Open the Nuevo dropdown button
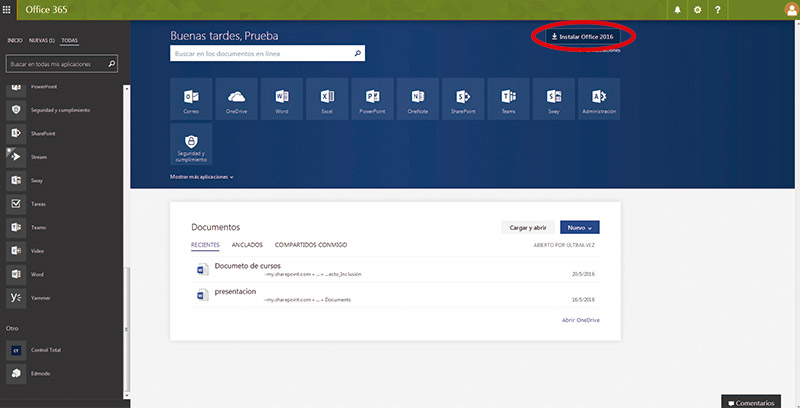The height and width of the screenshot is (408, 800). coord(579,227)
